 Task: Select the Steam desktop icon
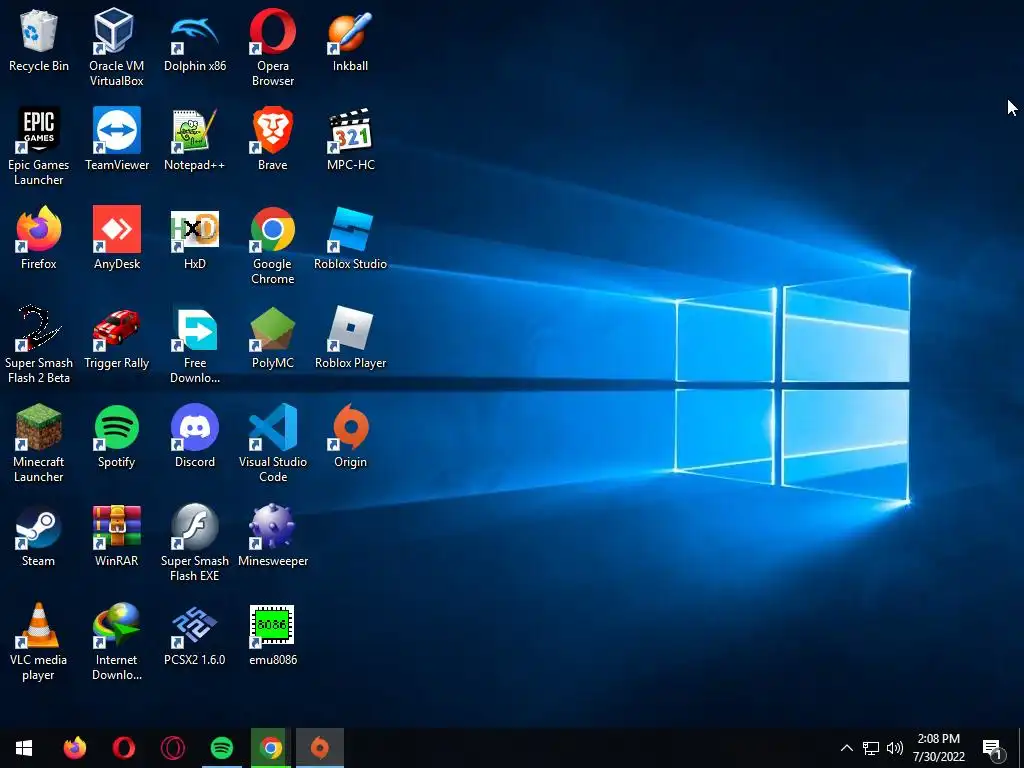[39, 536]
